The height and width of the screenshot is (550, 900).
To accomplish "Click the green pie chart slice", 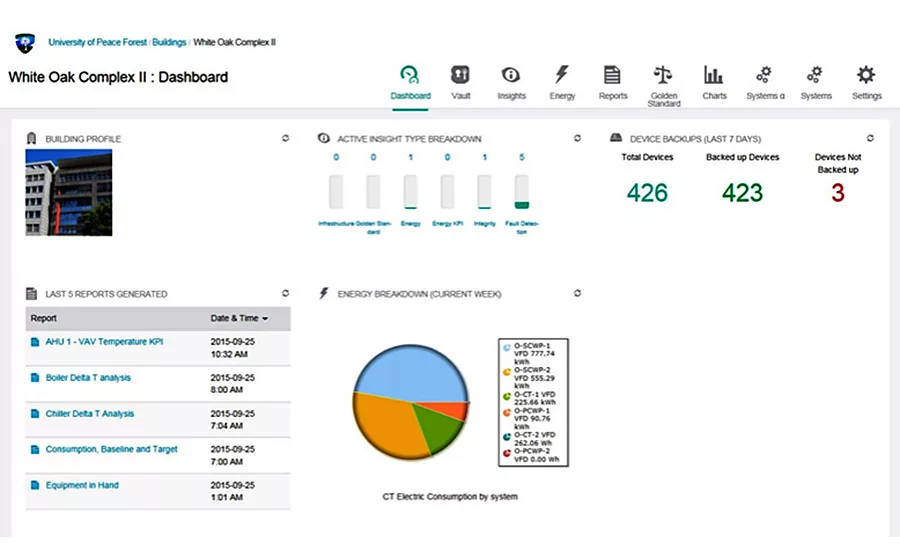I will tap(440, 428).
